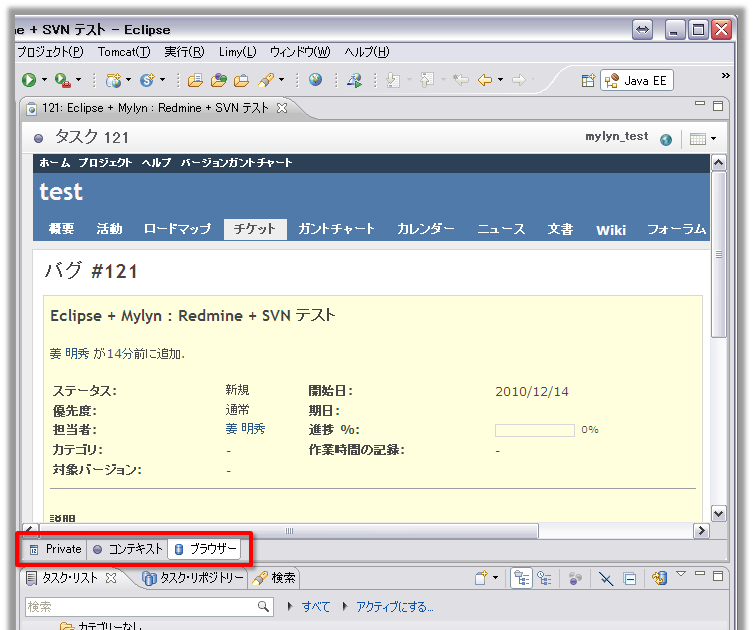
Task: Click the New Task icon in task list
Action: (481, 578)
